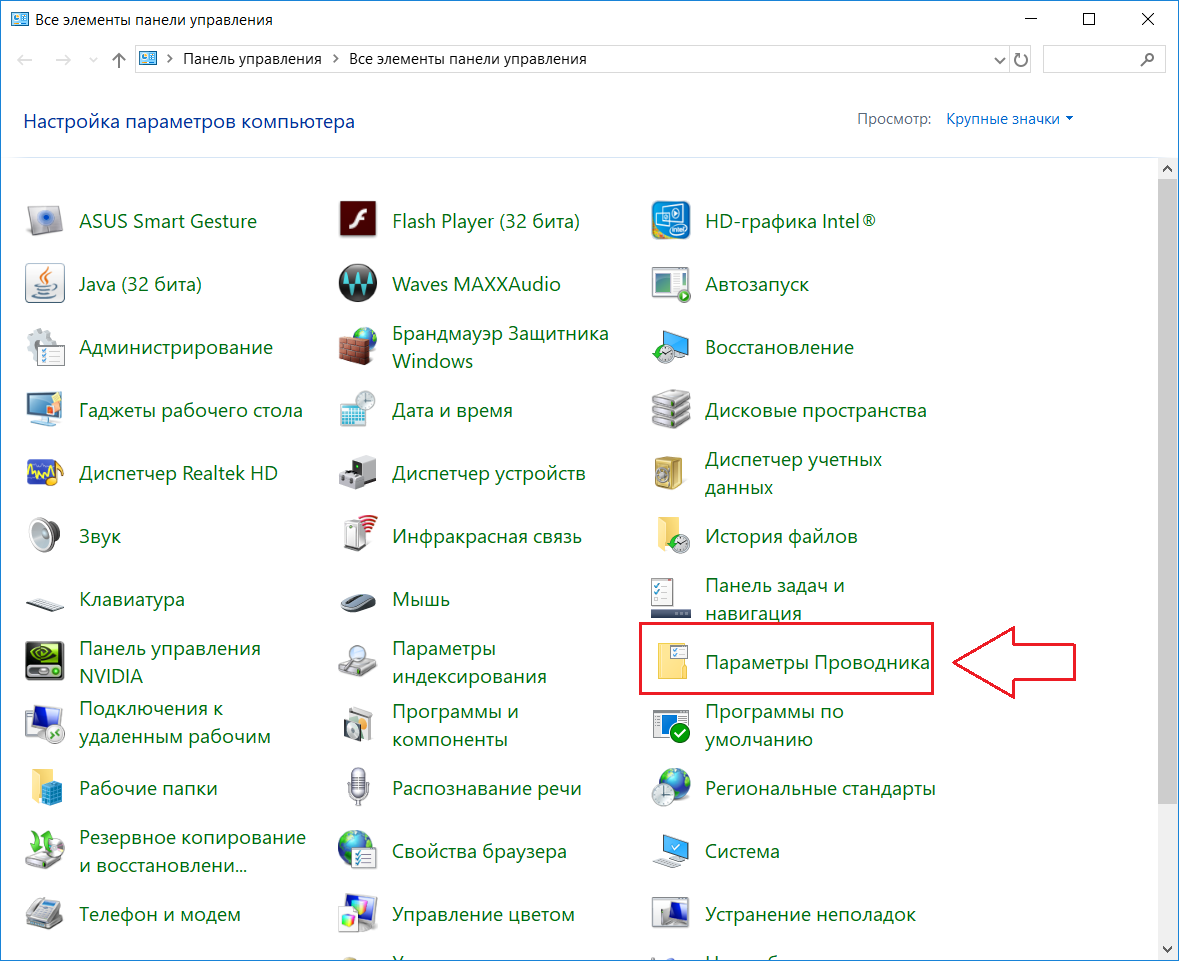Viewport: 1179px width, 961px height.
Task: Open the Параметры индексирования icon
Action: point(358,662)
